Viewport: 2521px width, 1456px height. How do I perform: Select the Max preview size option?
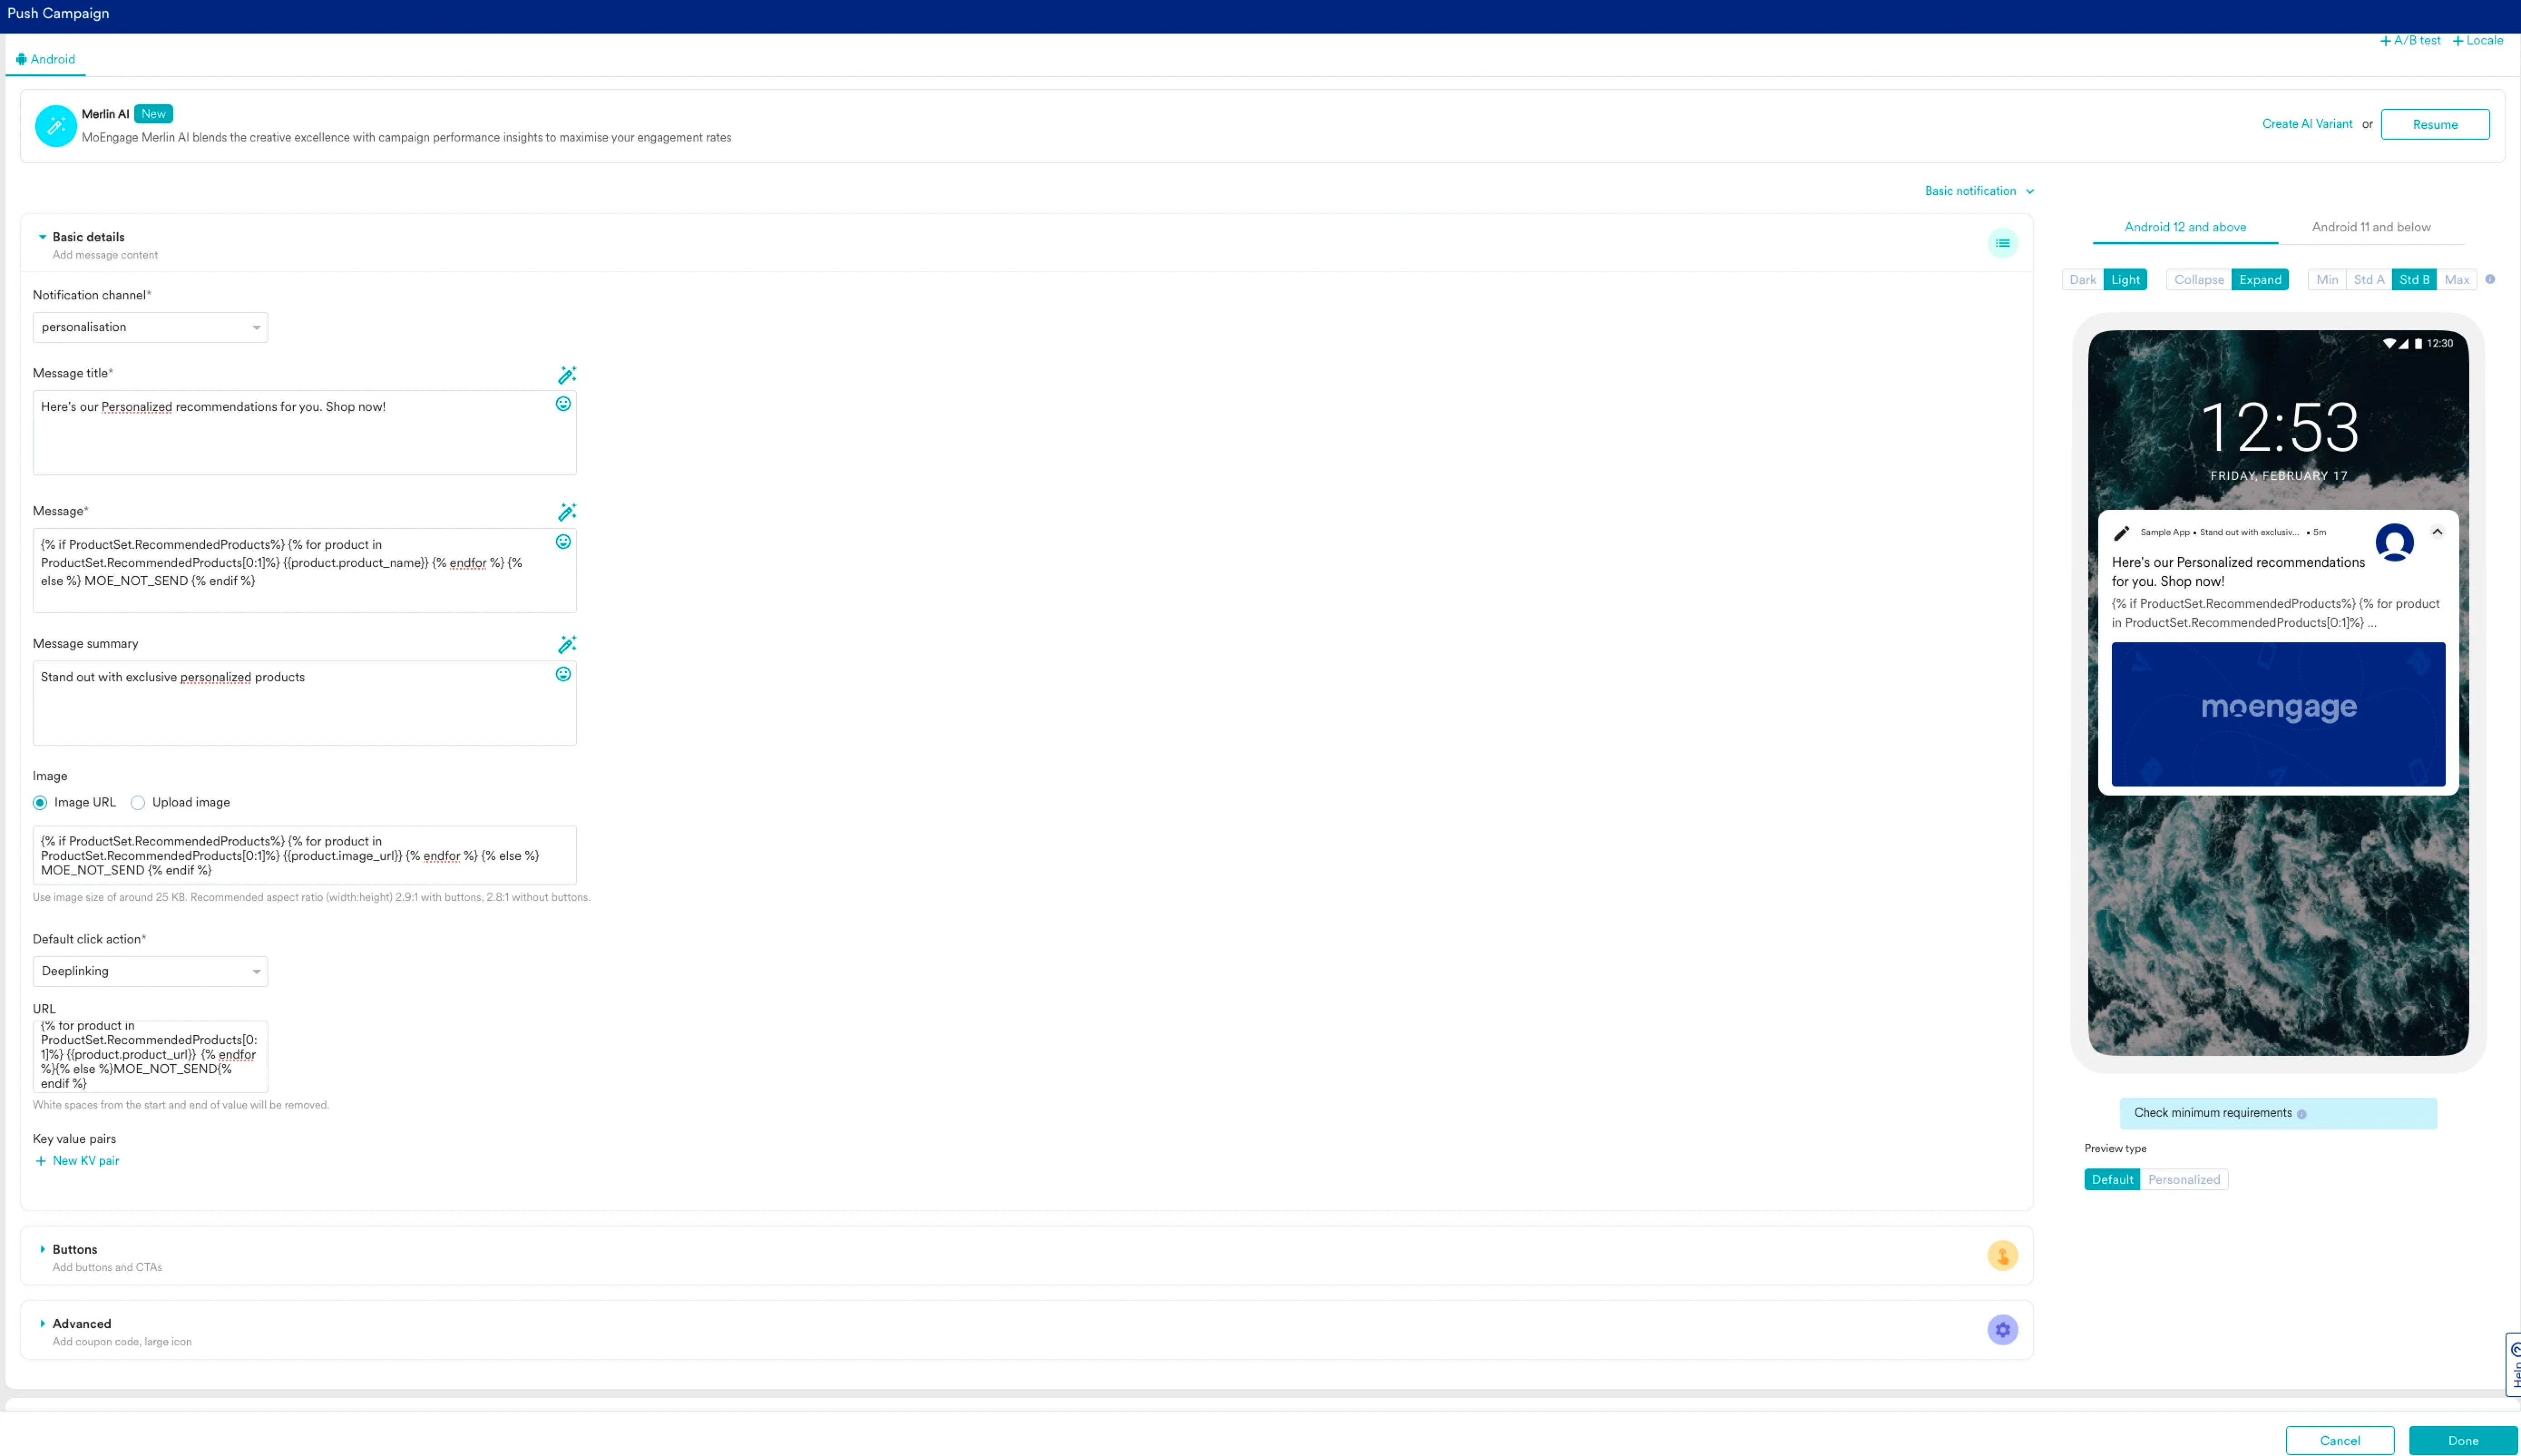click(2456, 280)
